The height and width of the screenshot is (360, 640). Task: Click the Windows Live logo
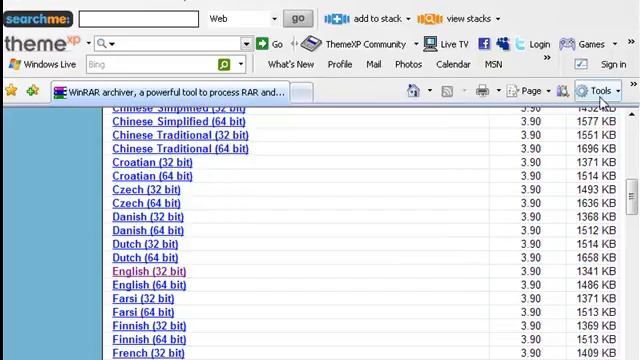[15, 64]
